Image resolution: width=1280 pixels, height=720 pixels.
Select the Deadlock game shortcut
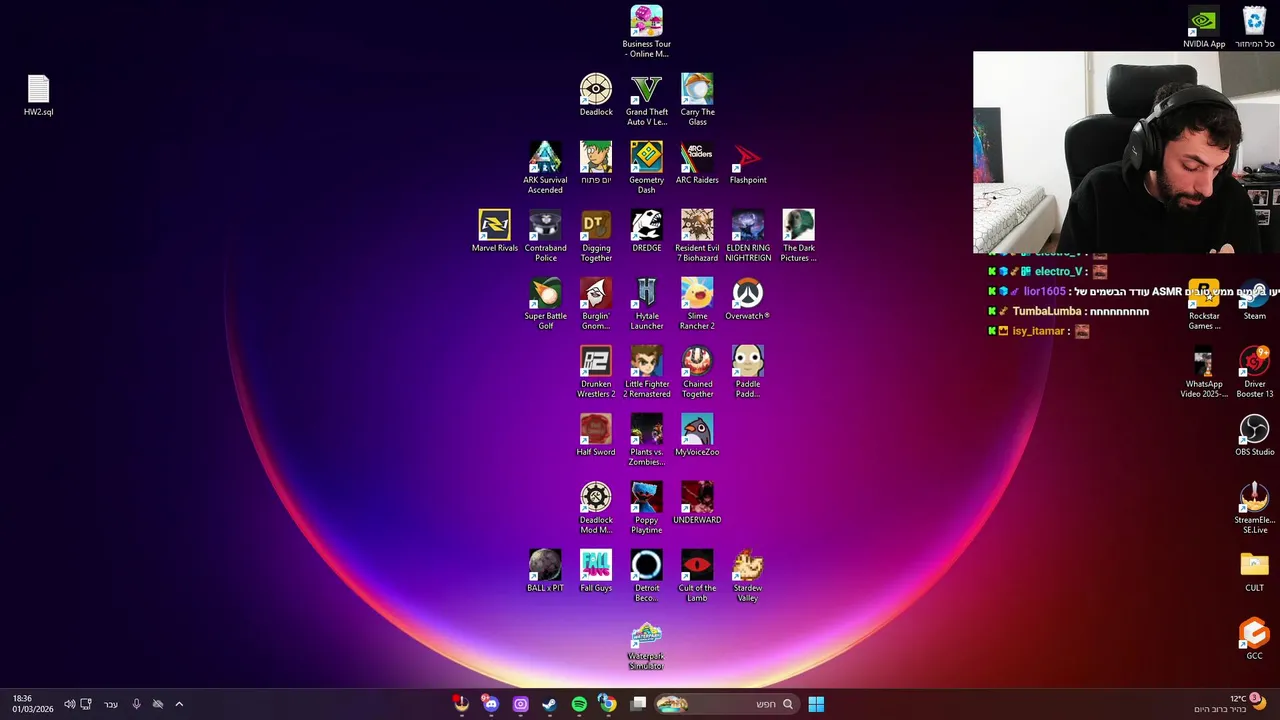coord(596,95)
